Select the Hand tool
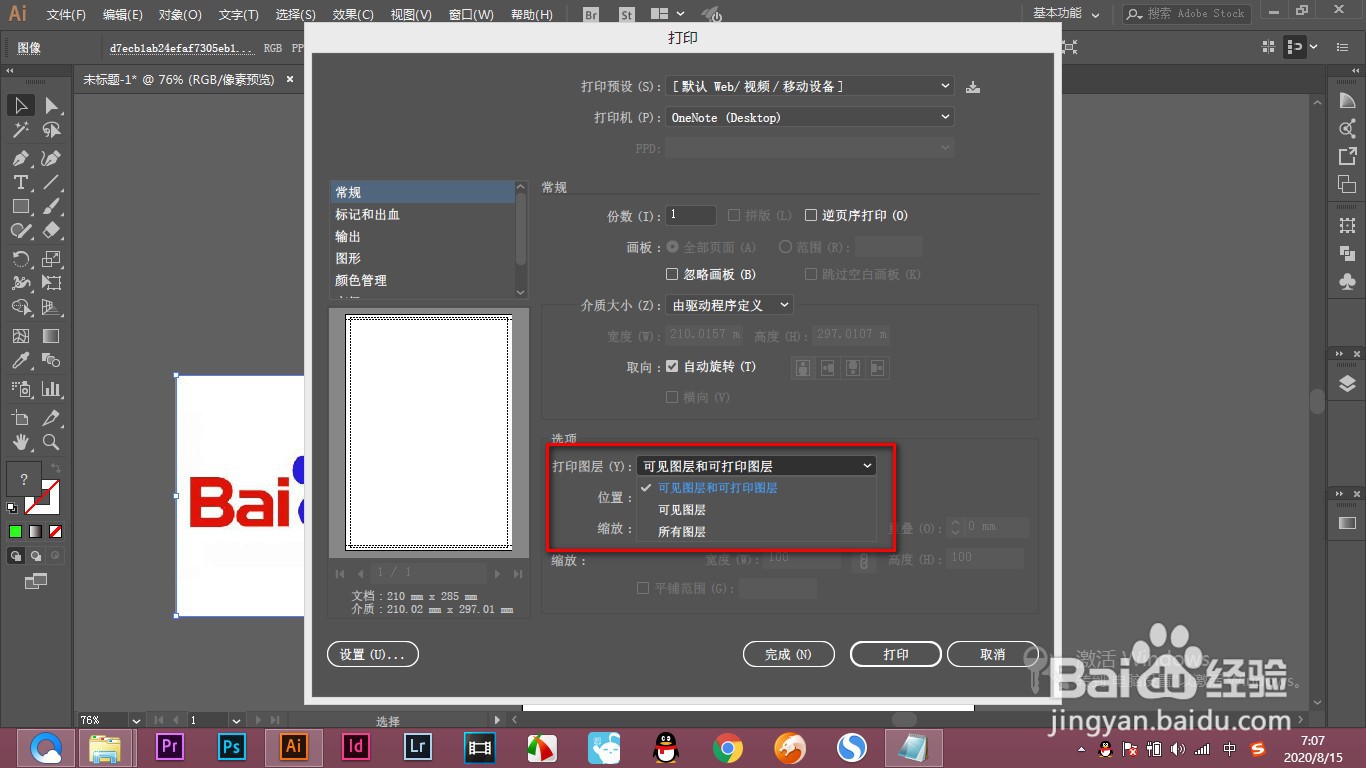 point(21,441)
